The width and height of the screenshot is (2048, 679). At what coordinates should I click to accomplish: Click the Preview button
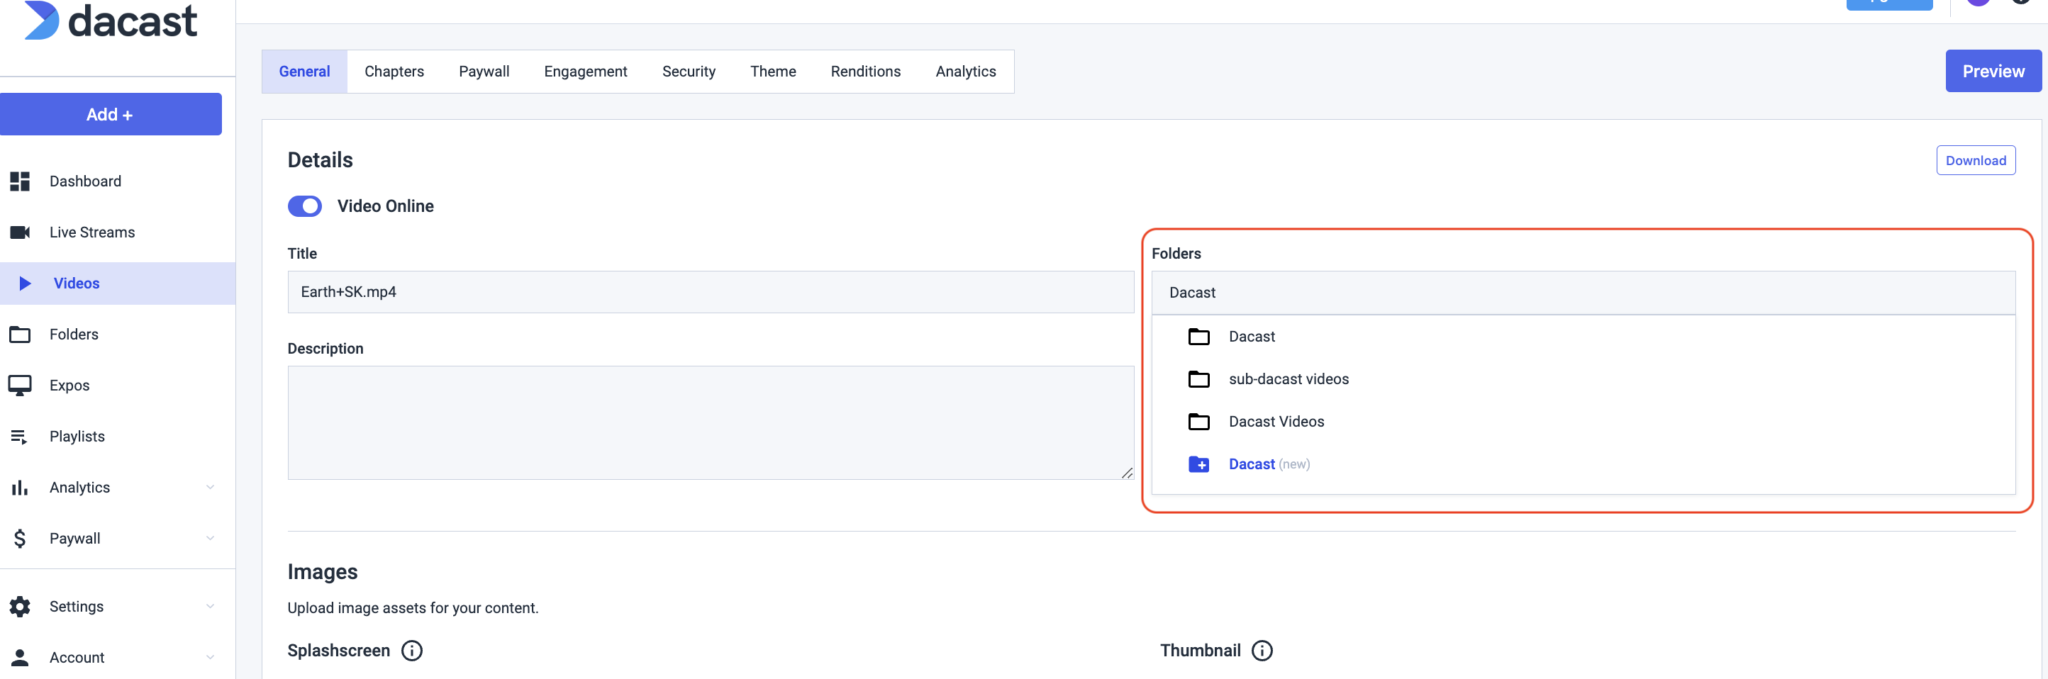click(1993, 71)
